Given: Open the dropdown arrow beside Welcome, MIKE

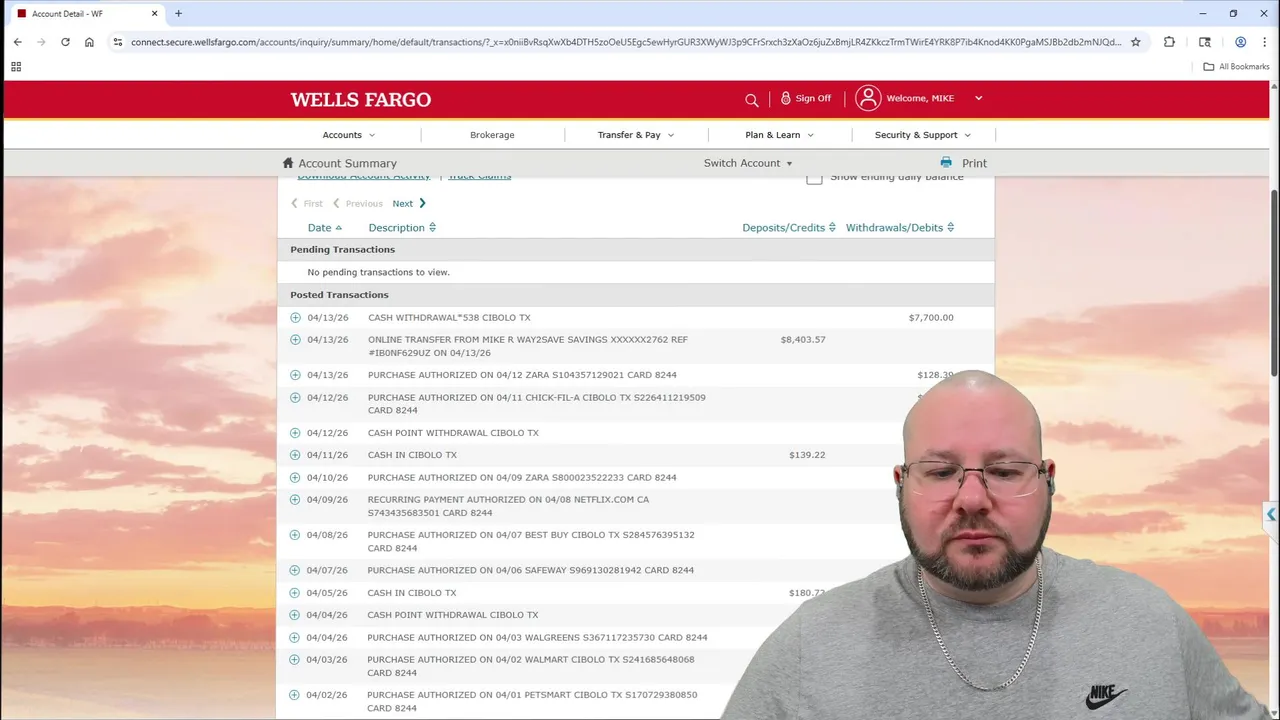Looking at the screenshot, I should point(978,98).
